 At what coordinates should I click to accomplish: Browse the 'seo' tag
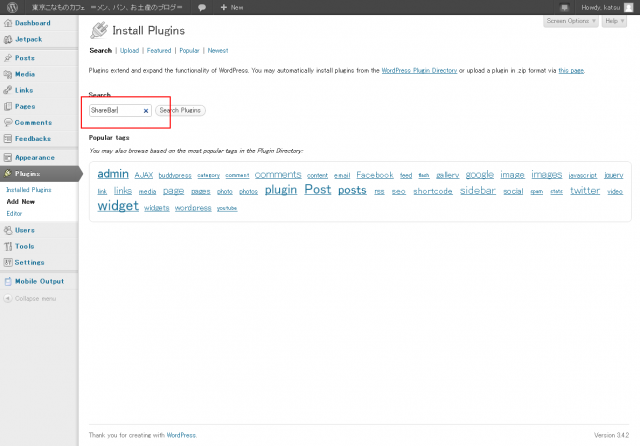tap(399, 191)
